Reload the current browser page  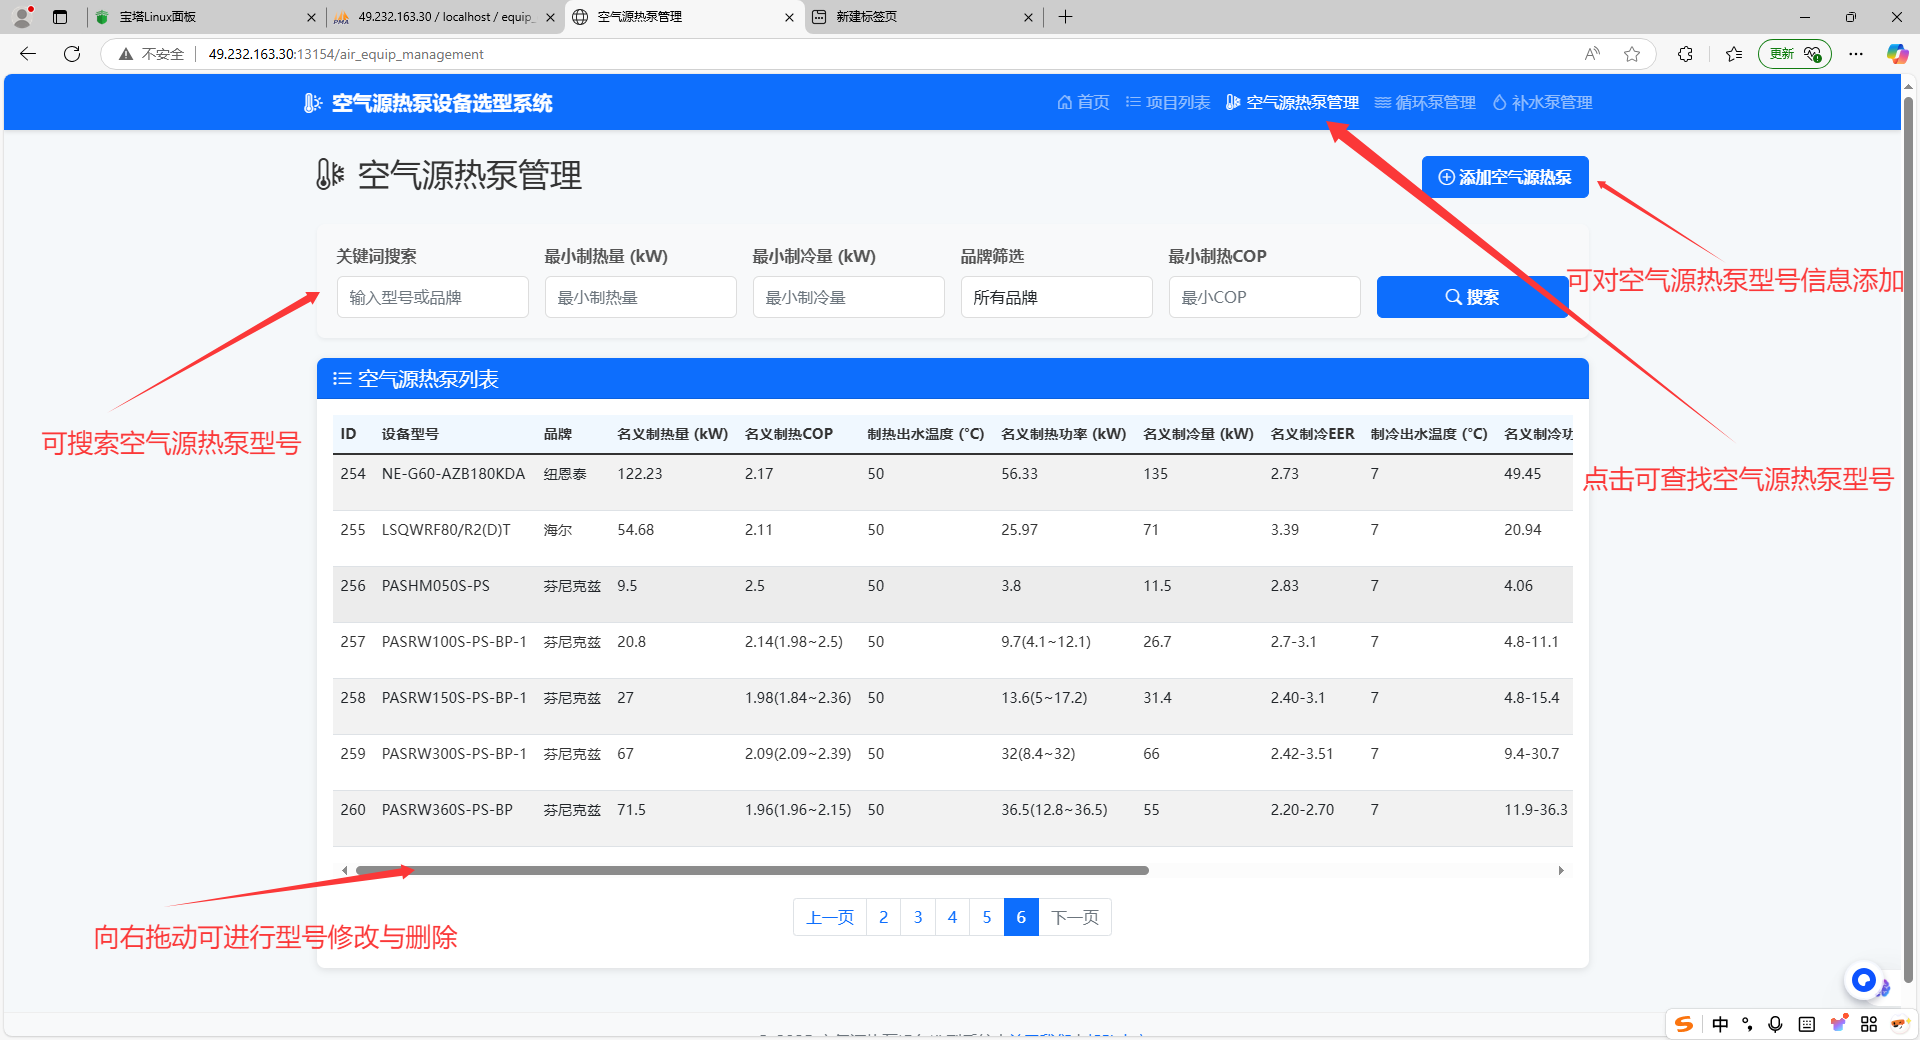point(72,54)
